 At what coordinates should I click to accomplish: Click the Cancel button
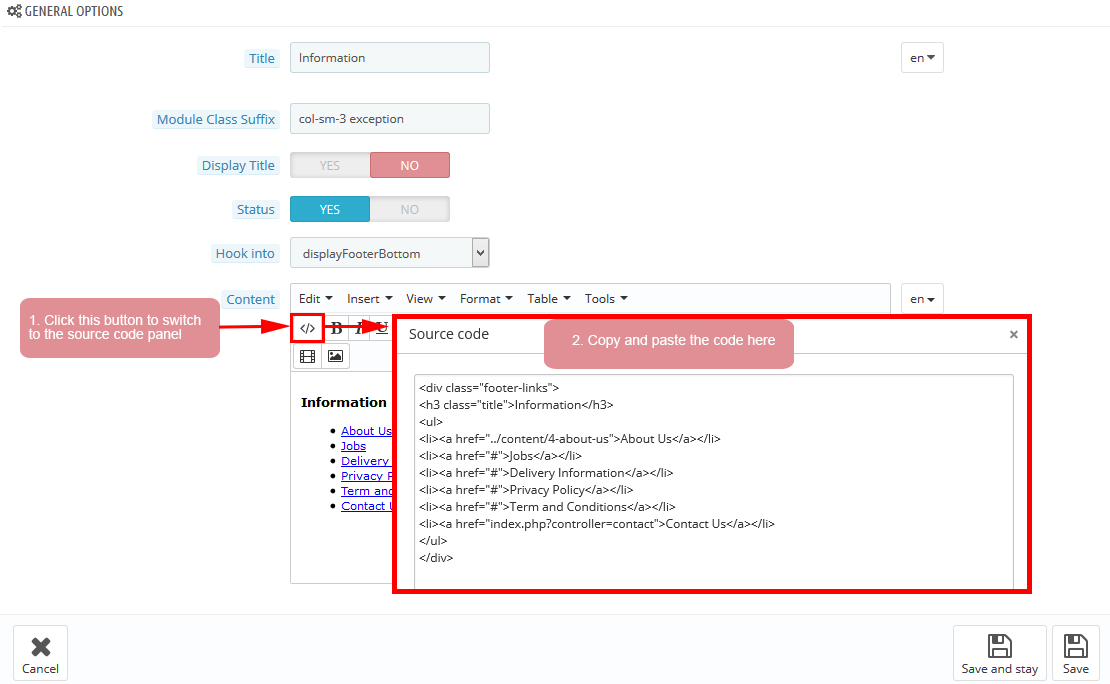[x=40, y=653]
